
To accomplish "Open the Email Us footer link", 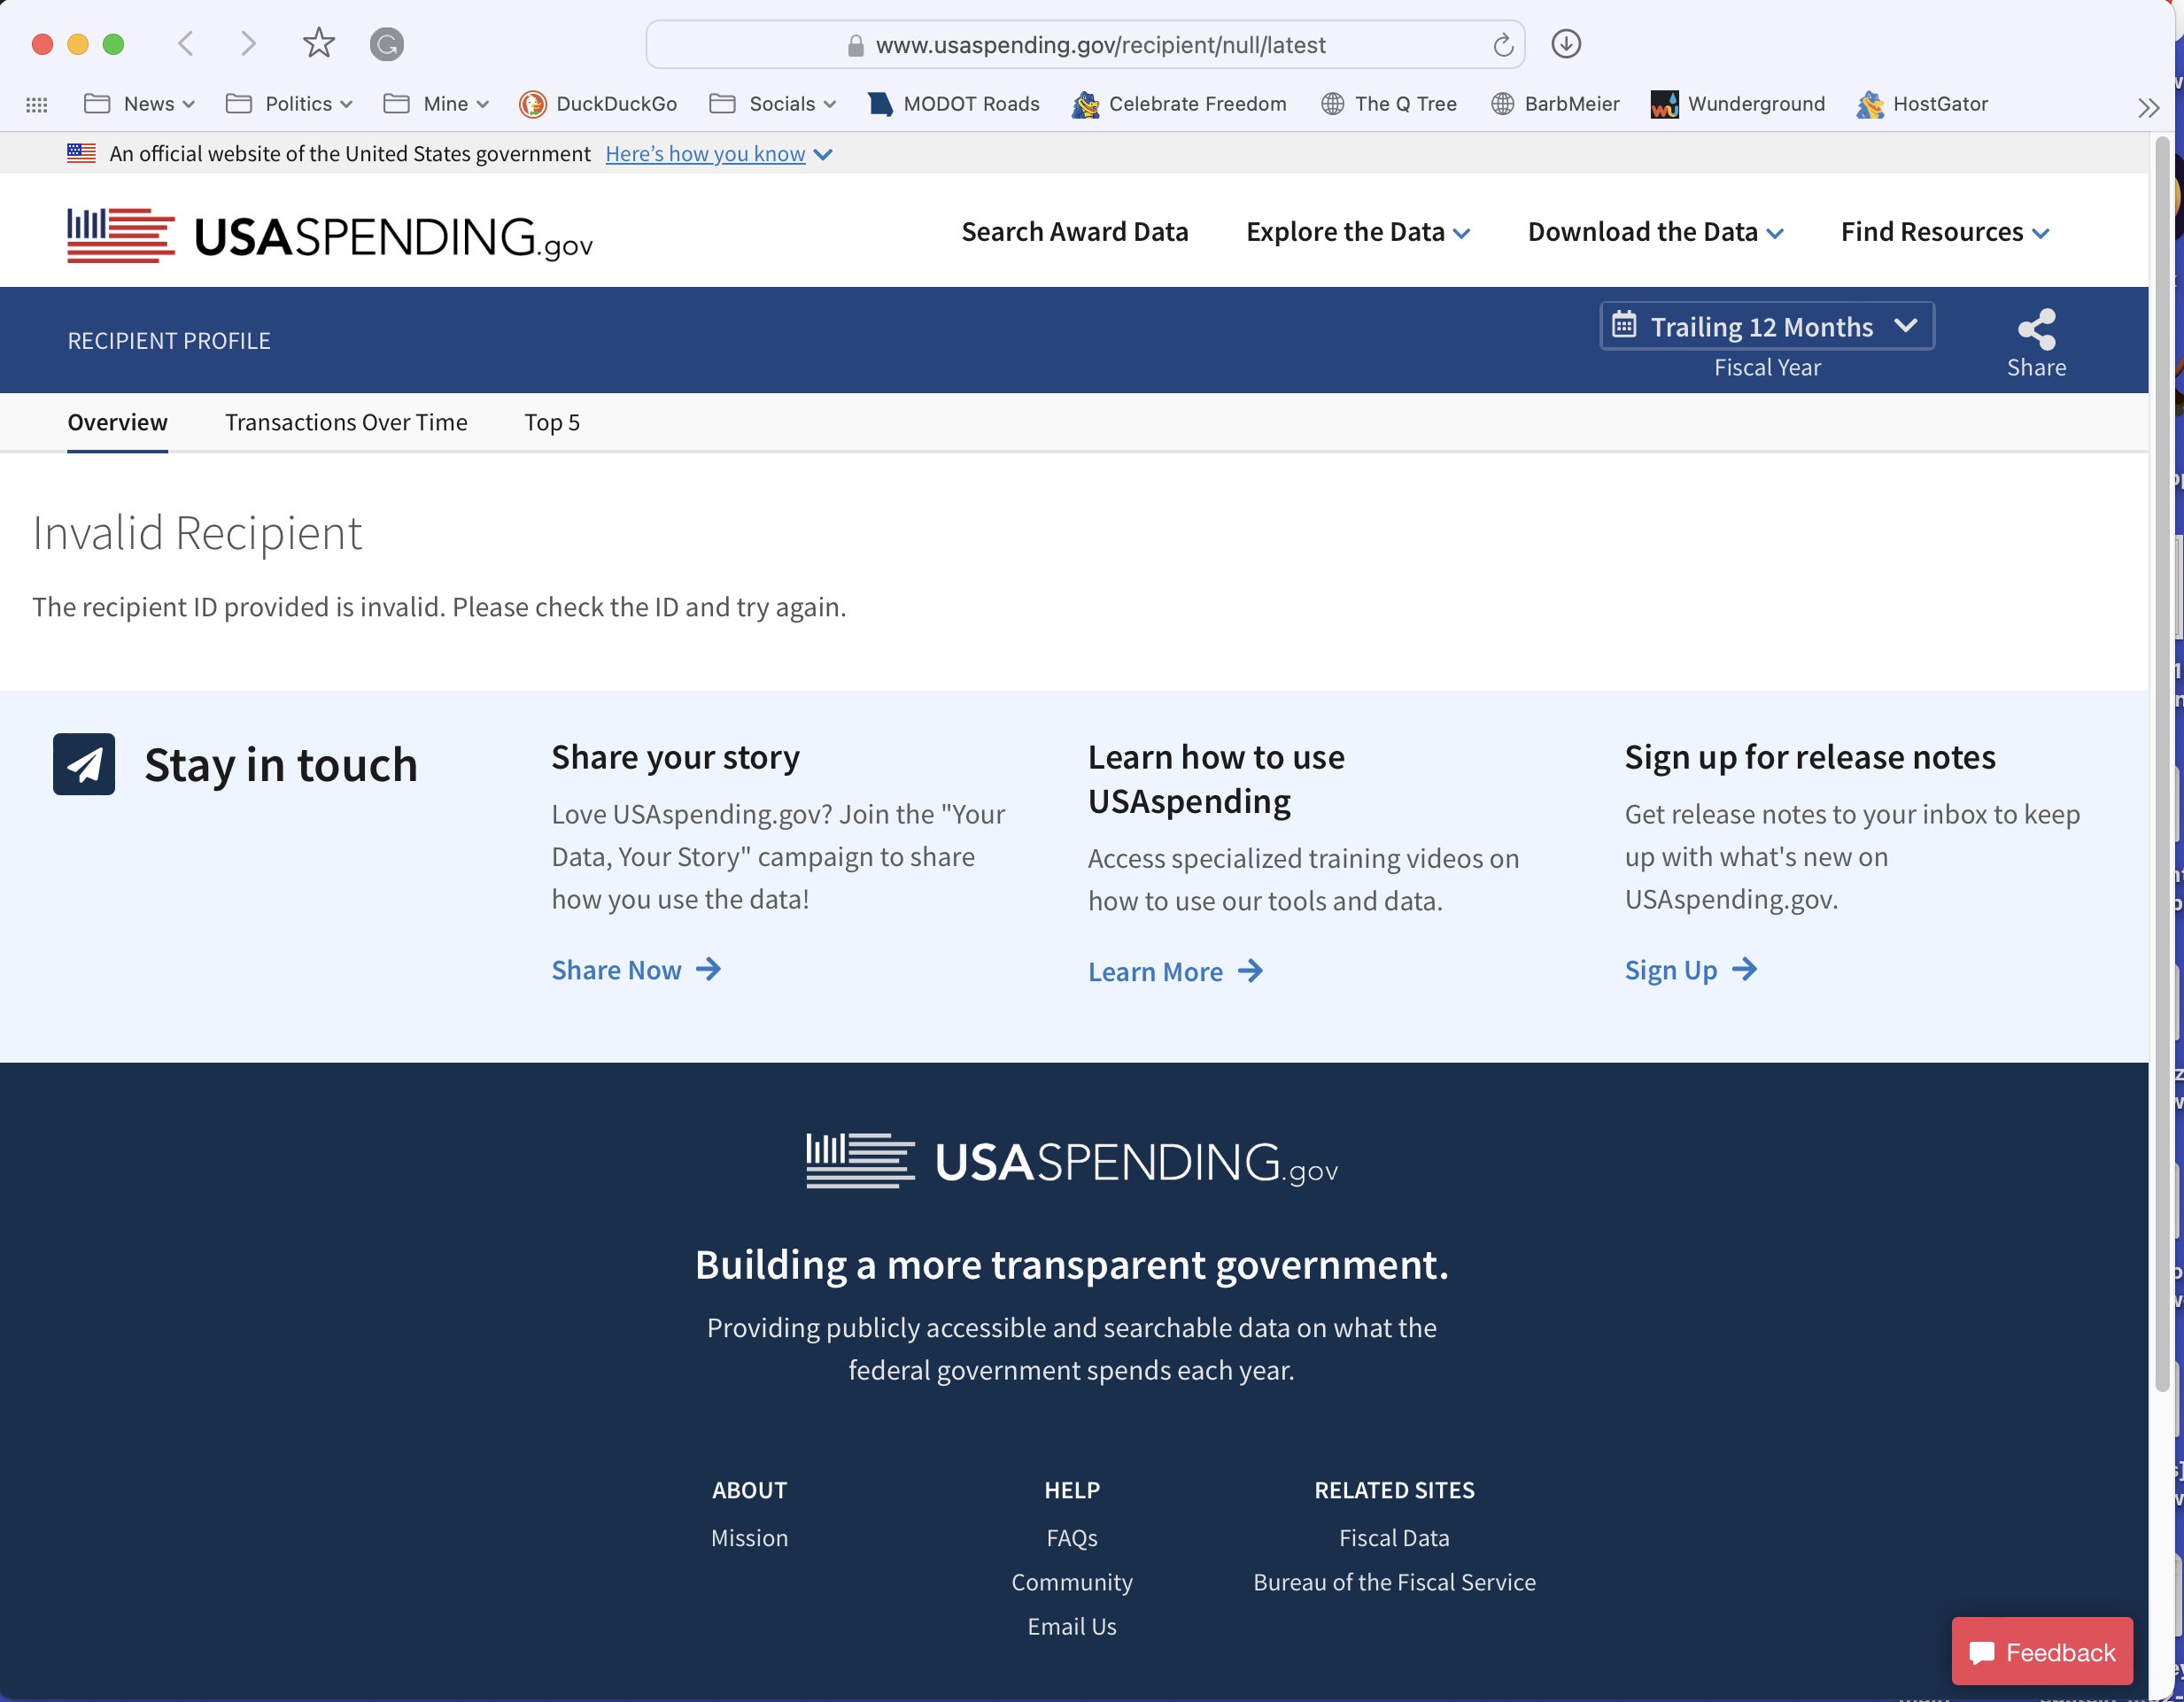I will (x=1072, y=1626).
